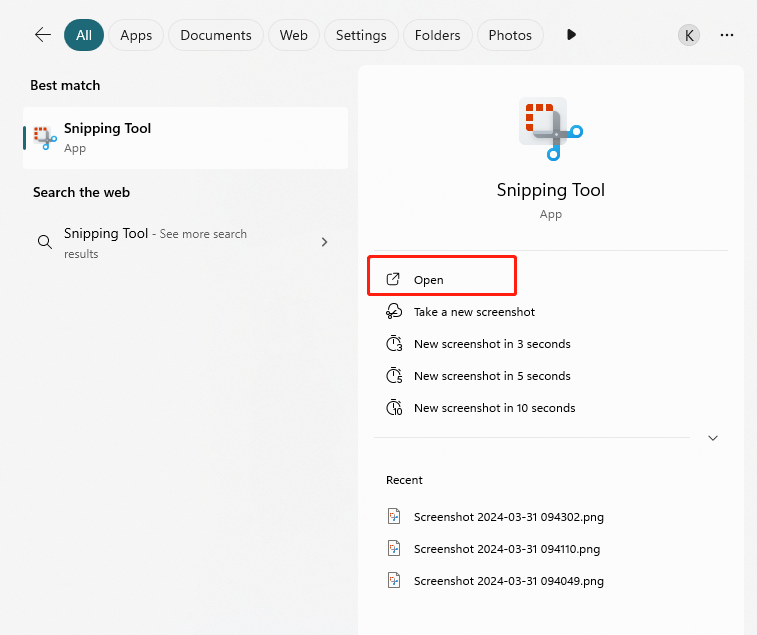Expand web result with the right chevron
Screen dimensions: 757x635
(324, 242)
